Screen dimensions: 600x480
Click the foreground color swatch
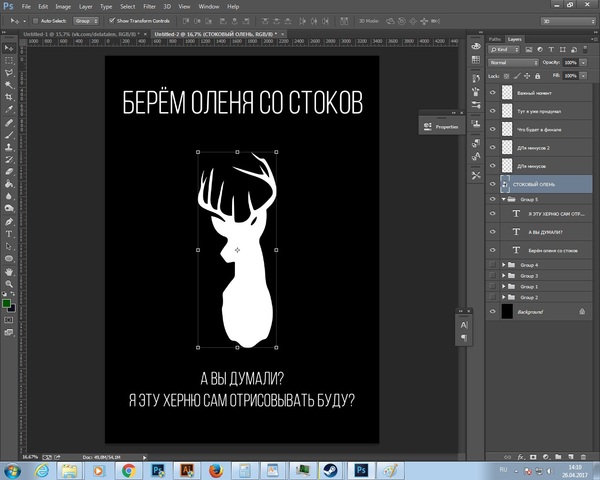tap(7, 303)
